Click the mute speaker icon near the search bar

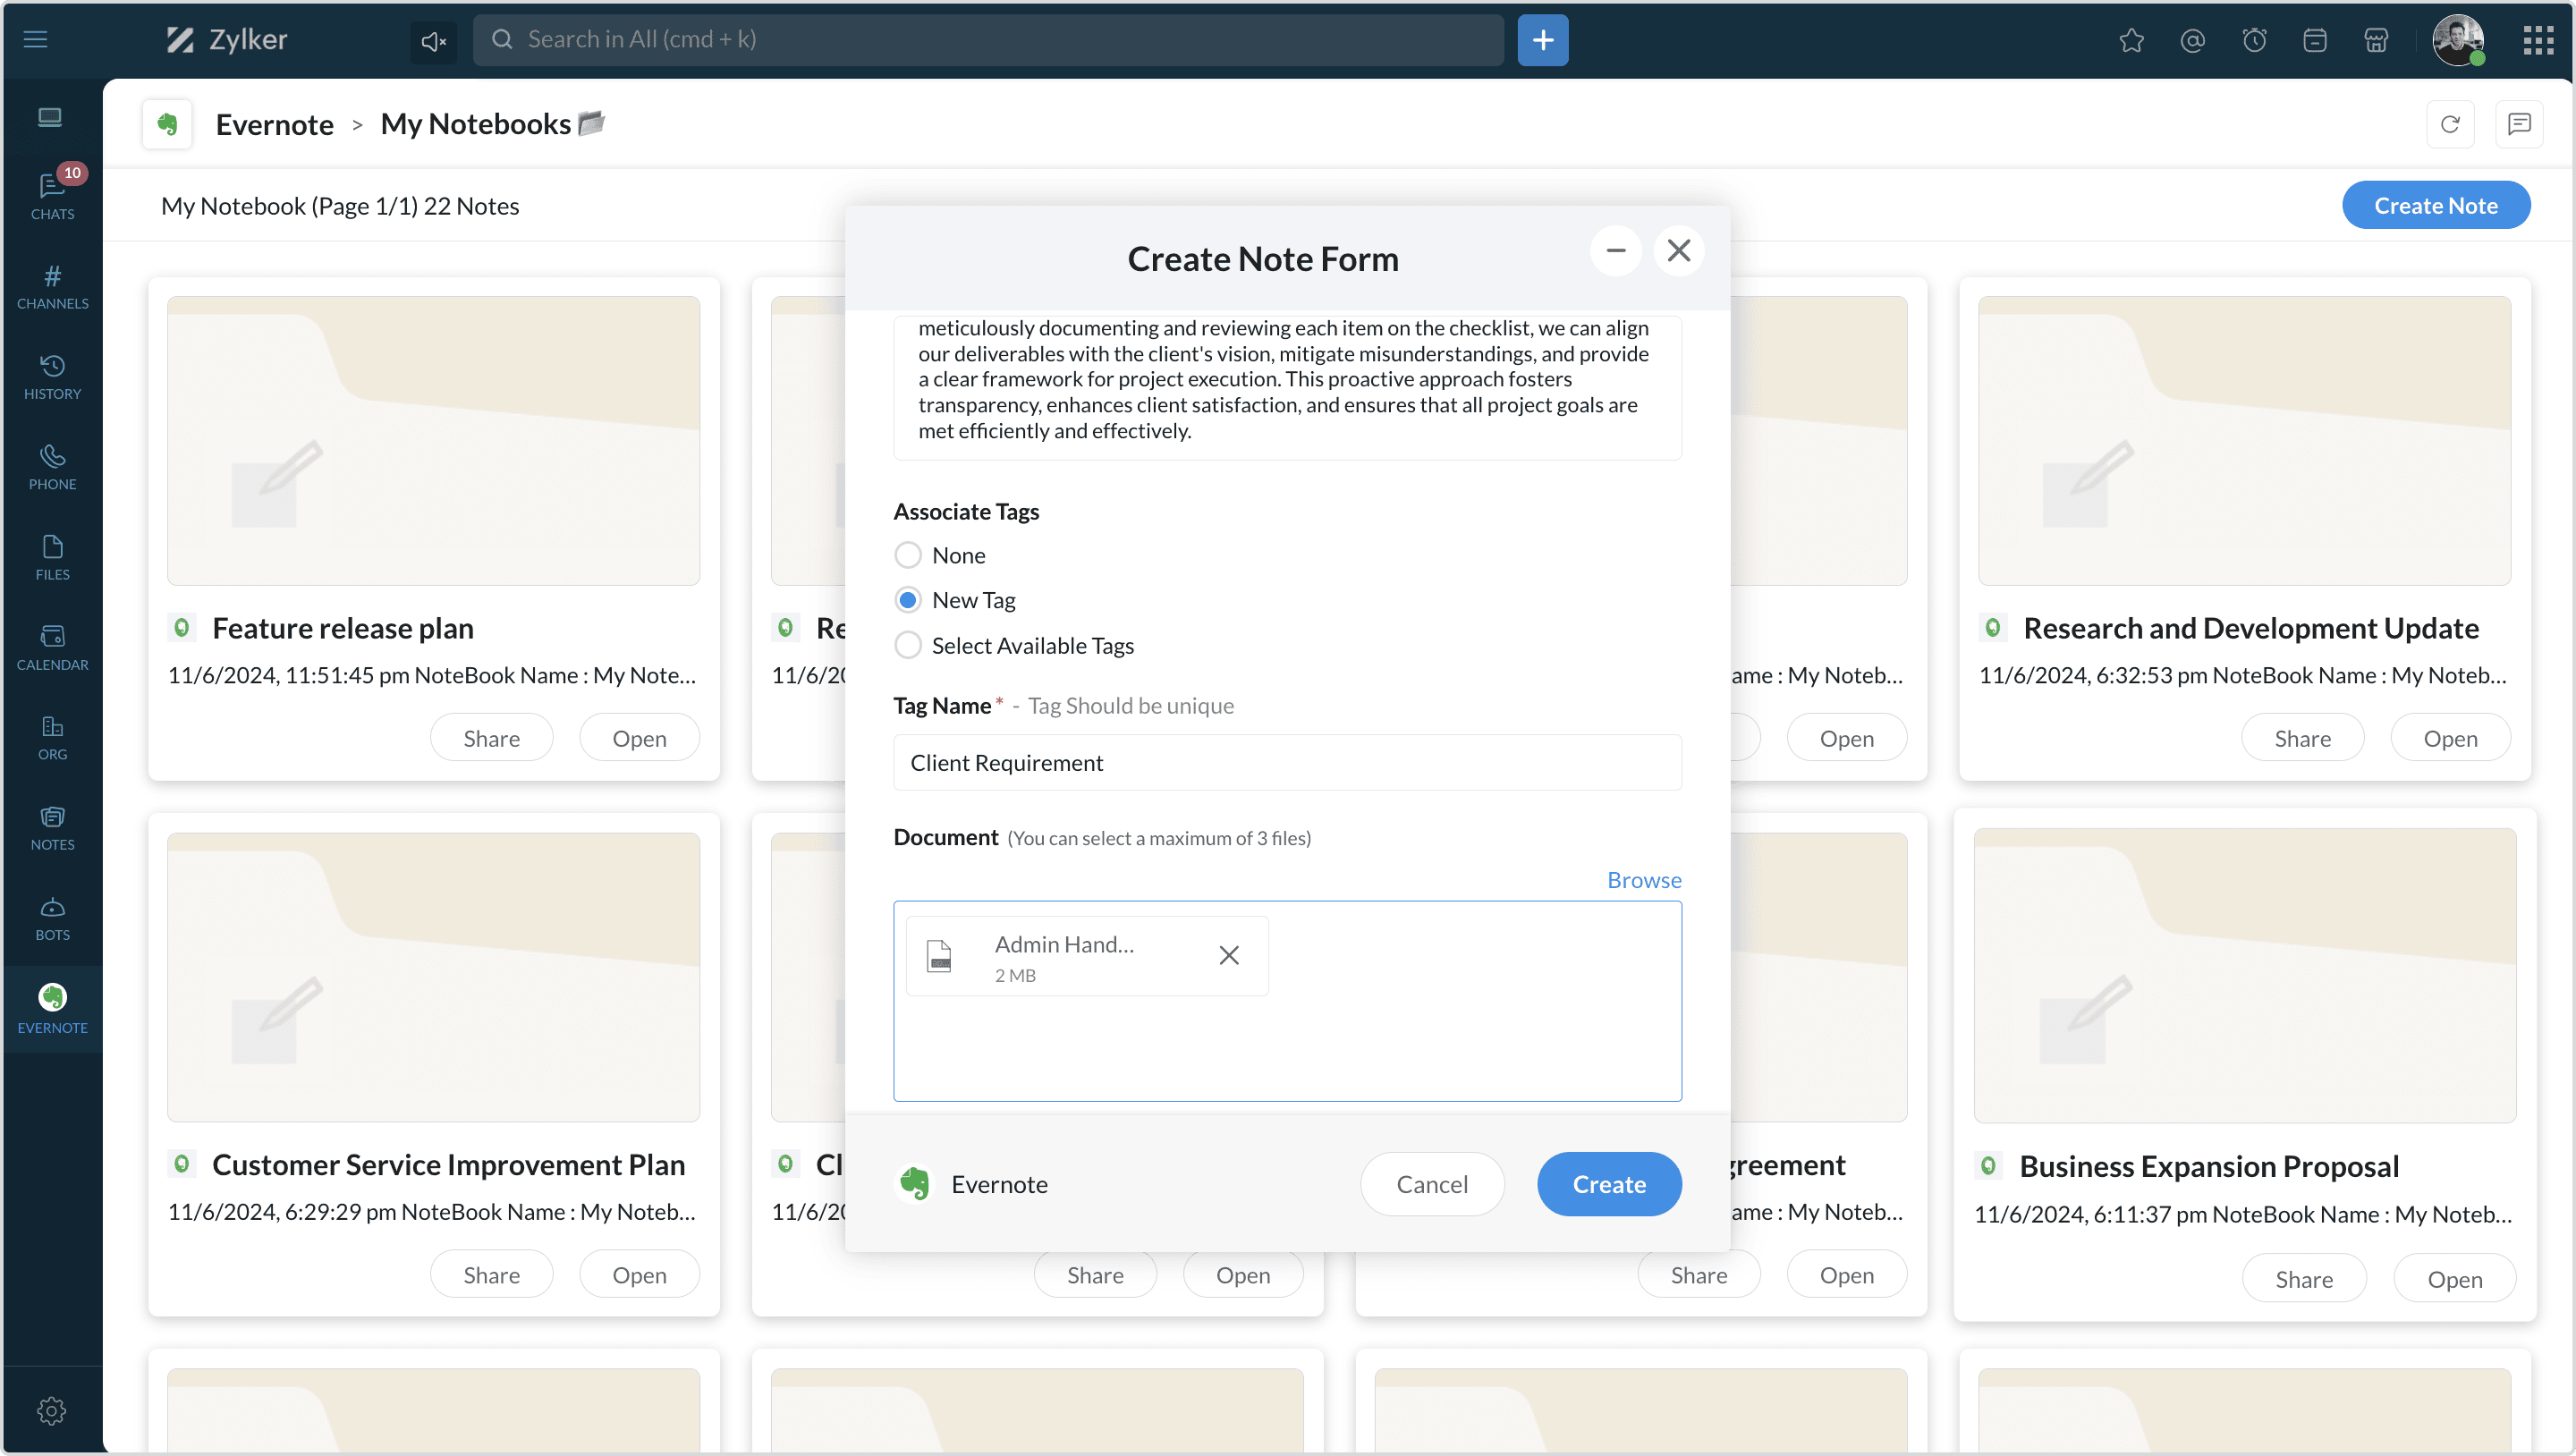click(x=433, y=41)
